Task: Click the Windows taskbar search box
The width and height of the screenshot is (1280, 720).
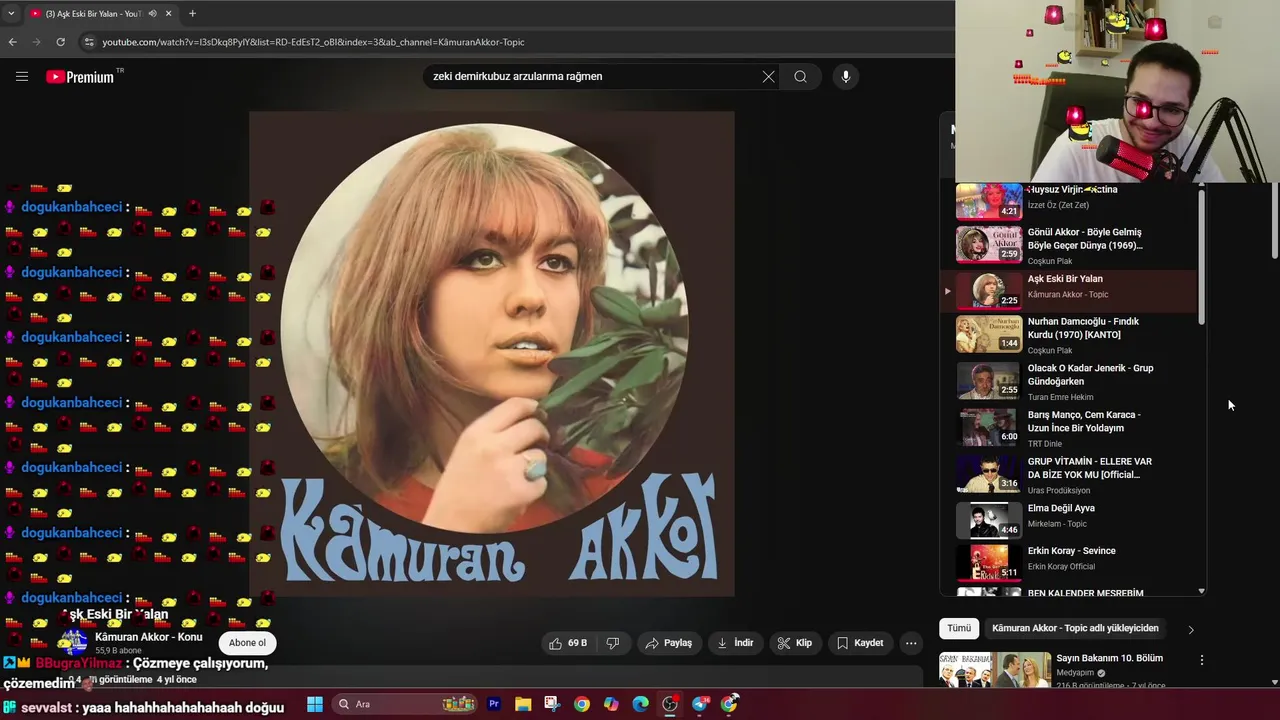Action: coord(405,704)
